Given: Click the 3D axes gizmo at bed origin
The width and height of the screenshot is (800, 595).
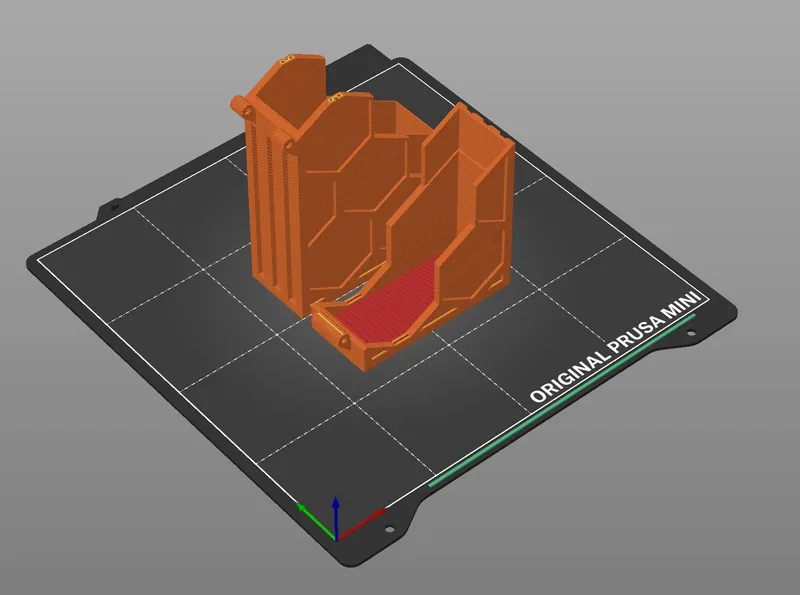Looking at the screenshot, I should (x=339, y=519).
